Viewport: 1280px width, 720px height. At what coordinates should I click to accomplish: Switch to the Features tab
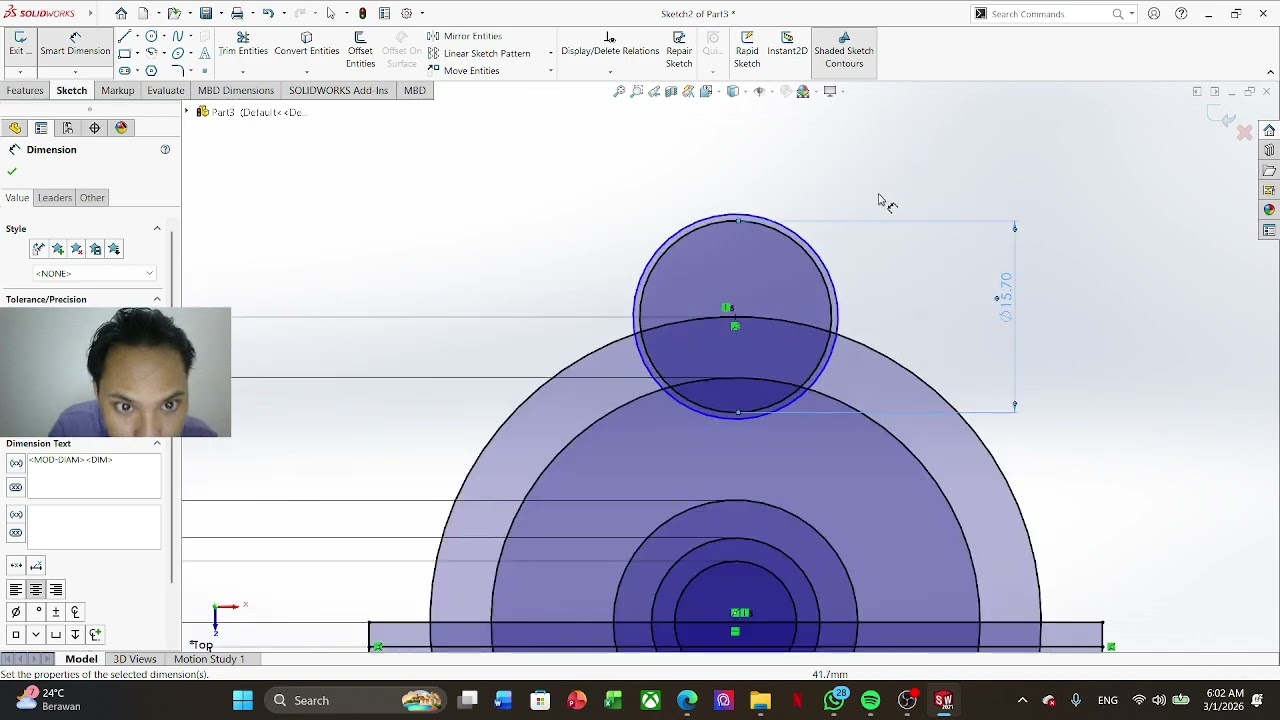pos(25,90)
